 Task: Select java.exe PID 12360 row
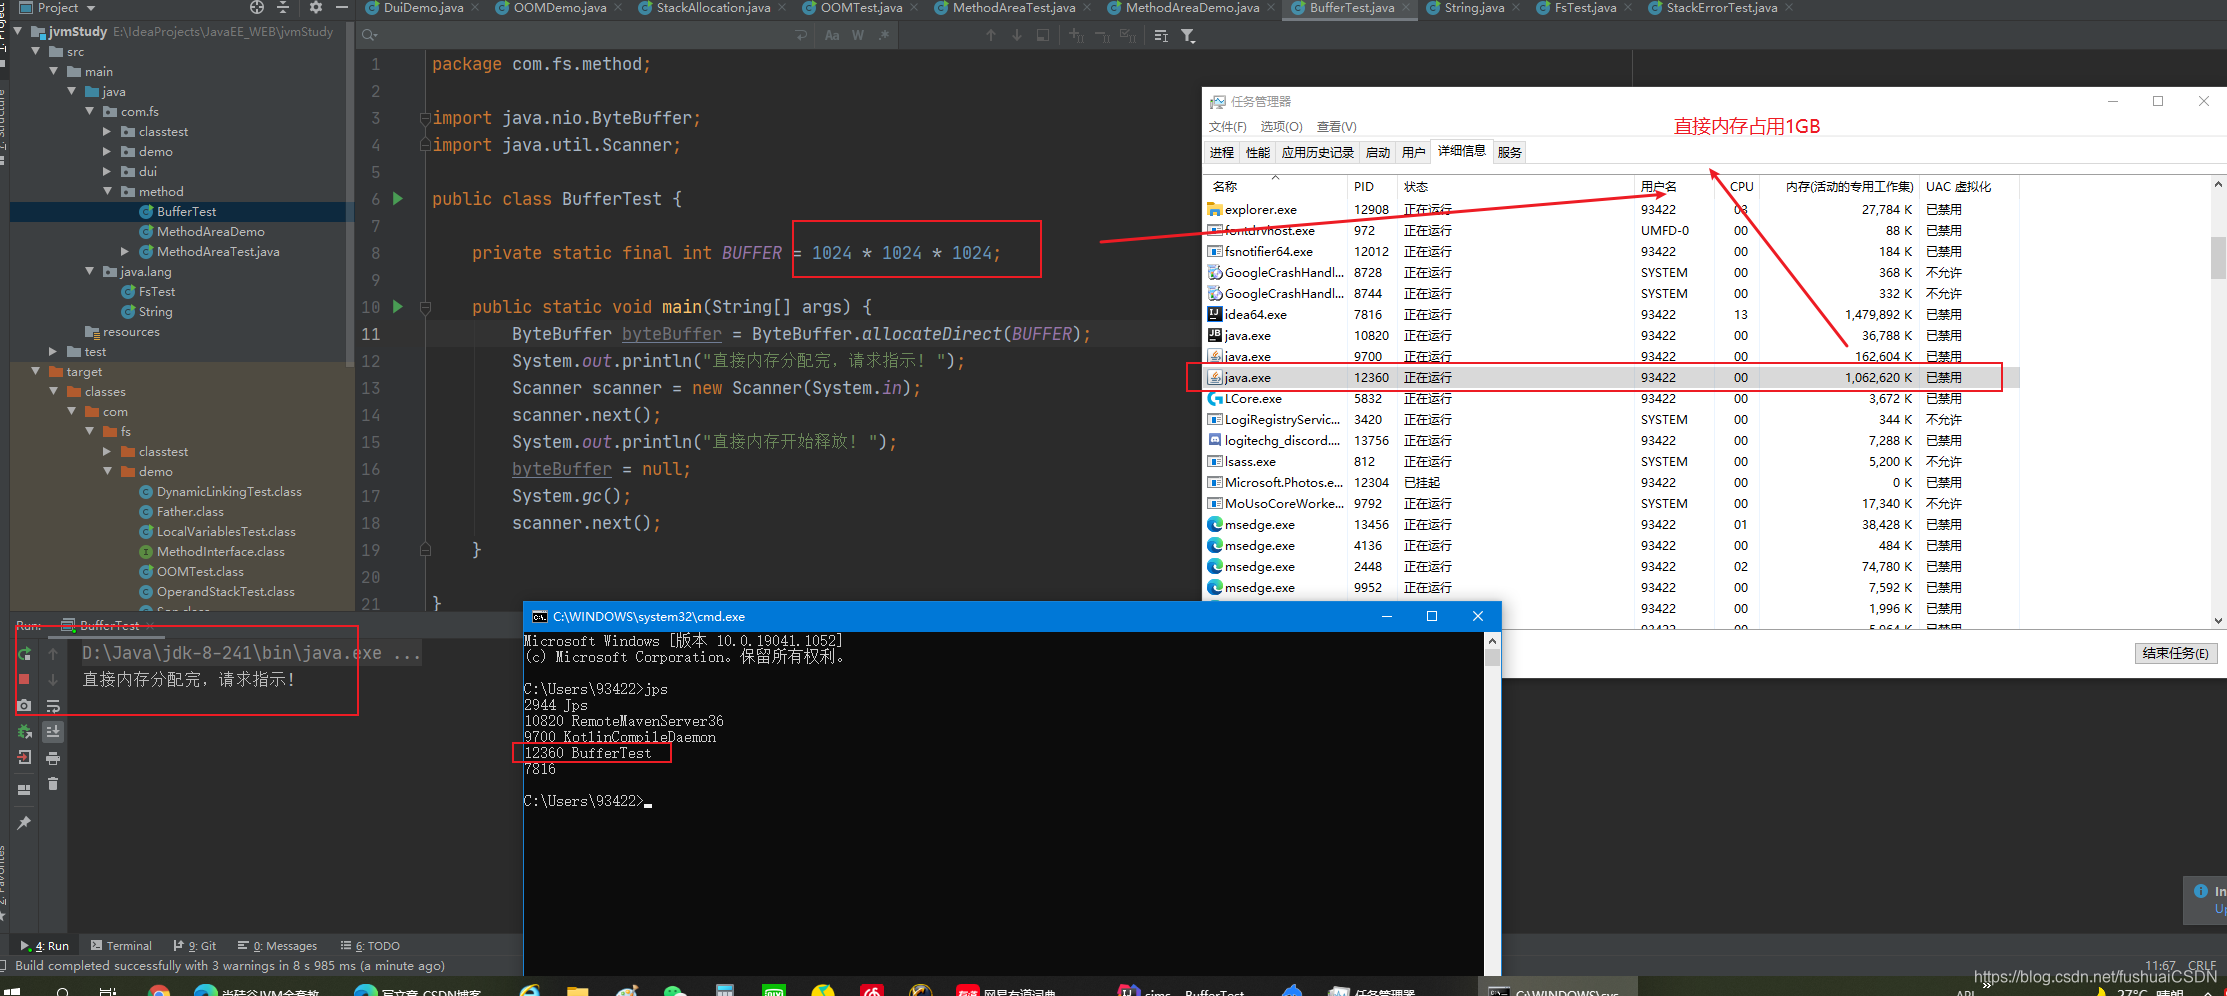[x=1610, y=378]
